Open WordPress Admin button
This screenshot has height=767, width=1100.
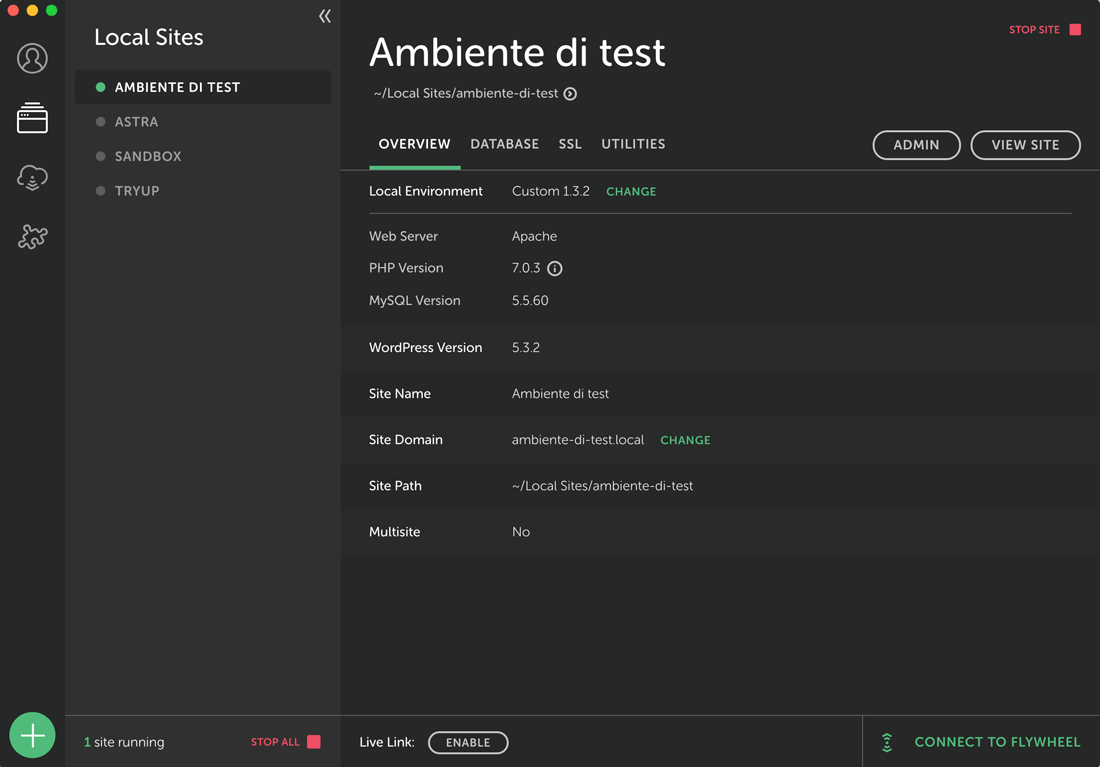coord(916,145)
